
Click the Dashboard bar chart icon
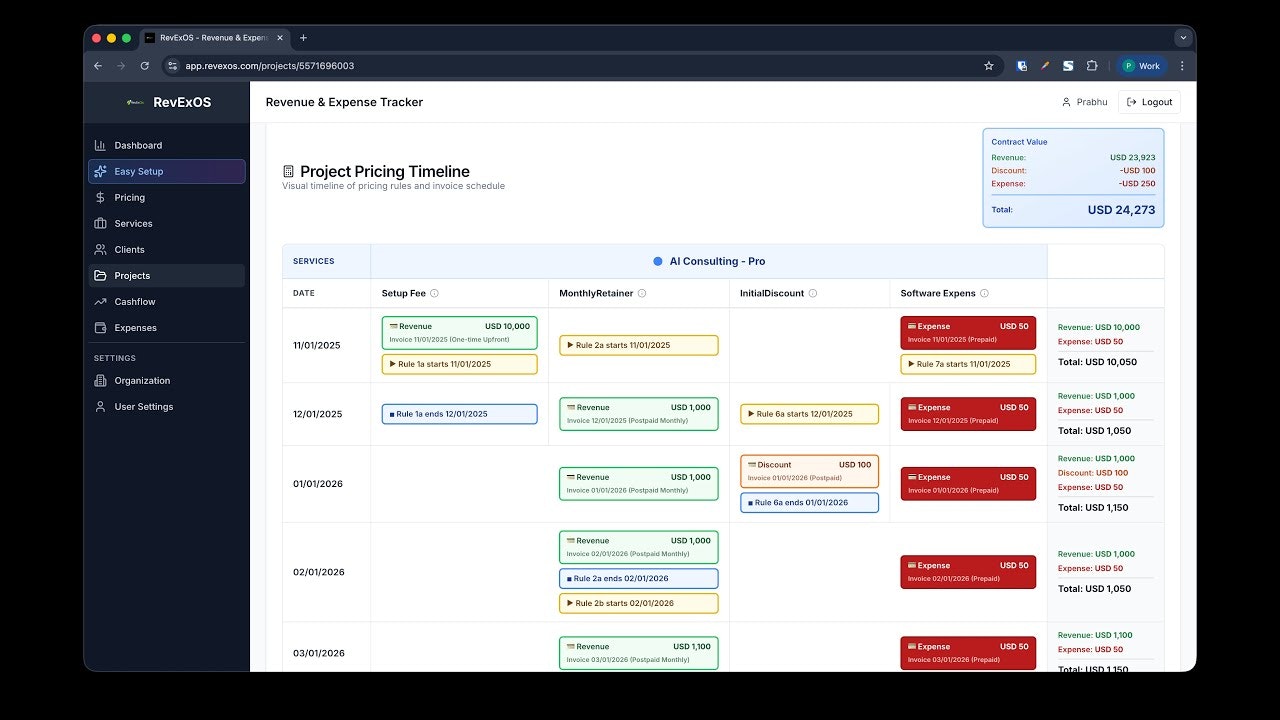tap(100, 145)
